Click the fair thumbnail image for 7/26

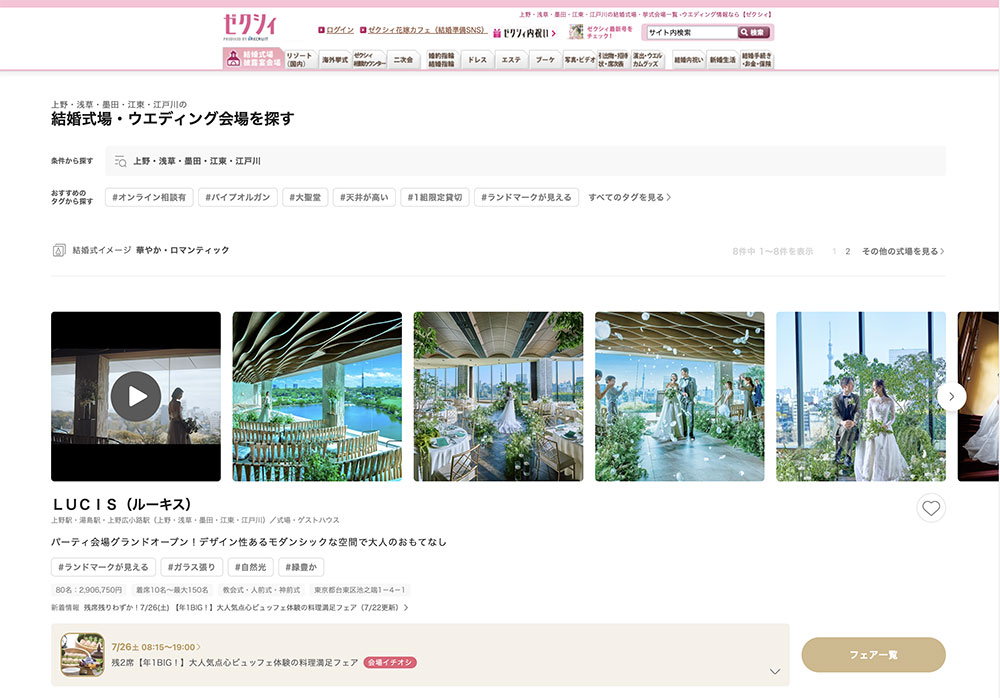tap(82, 655)
